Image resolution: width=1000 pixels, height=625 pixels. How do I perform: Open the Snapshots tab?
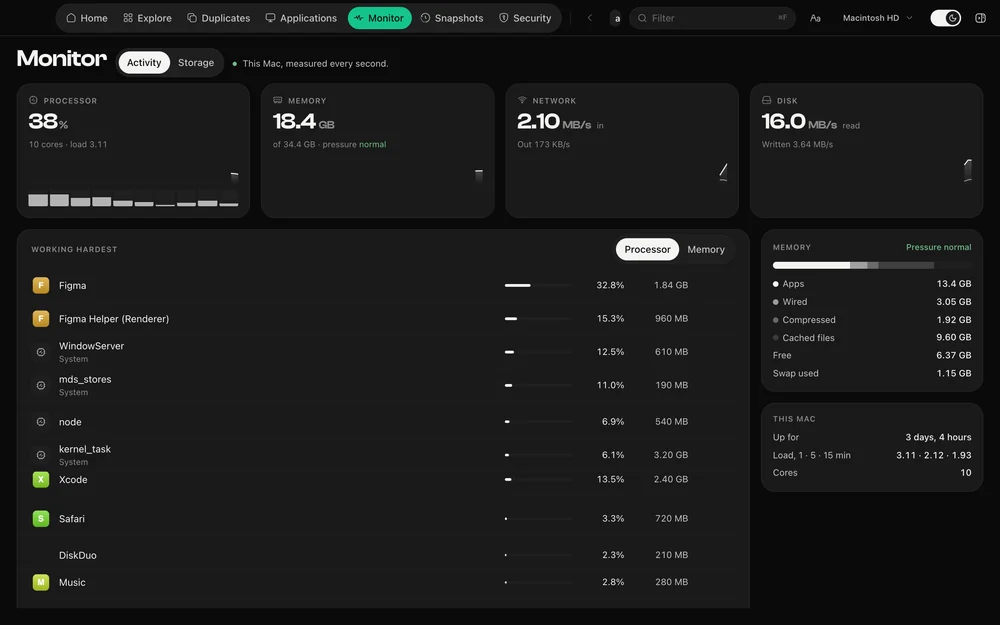coord(452,18)
